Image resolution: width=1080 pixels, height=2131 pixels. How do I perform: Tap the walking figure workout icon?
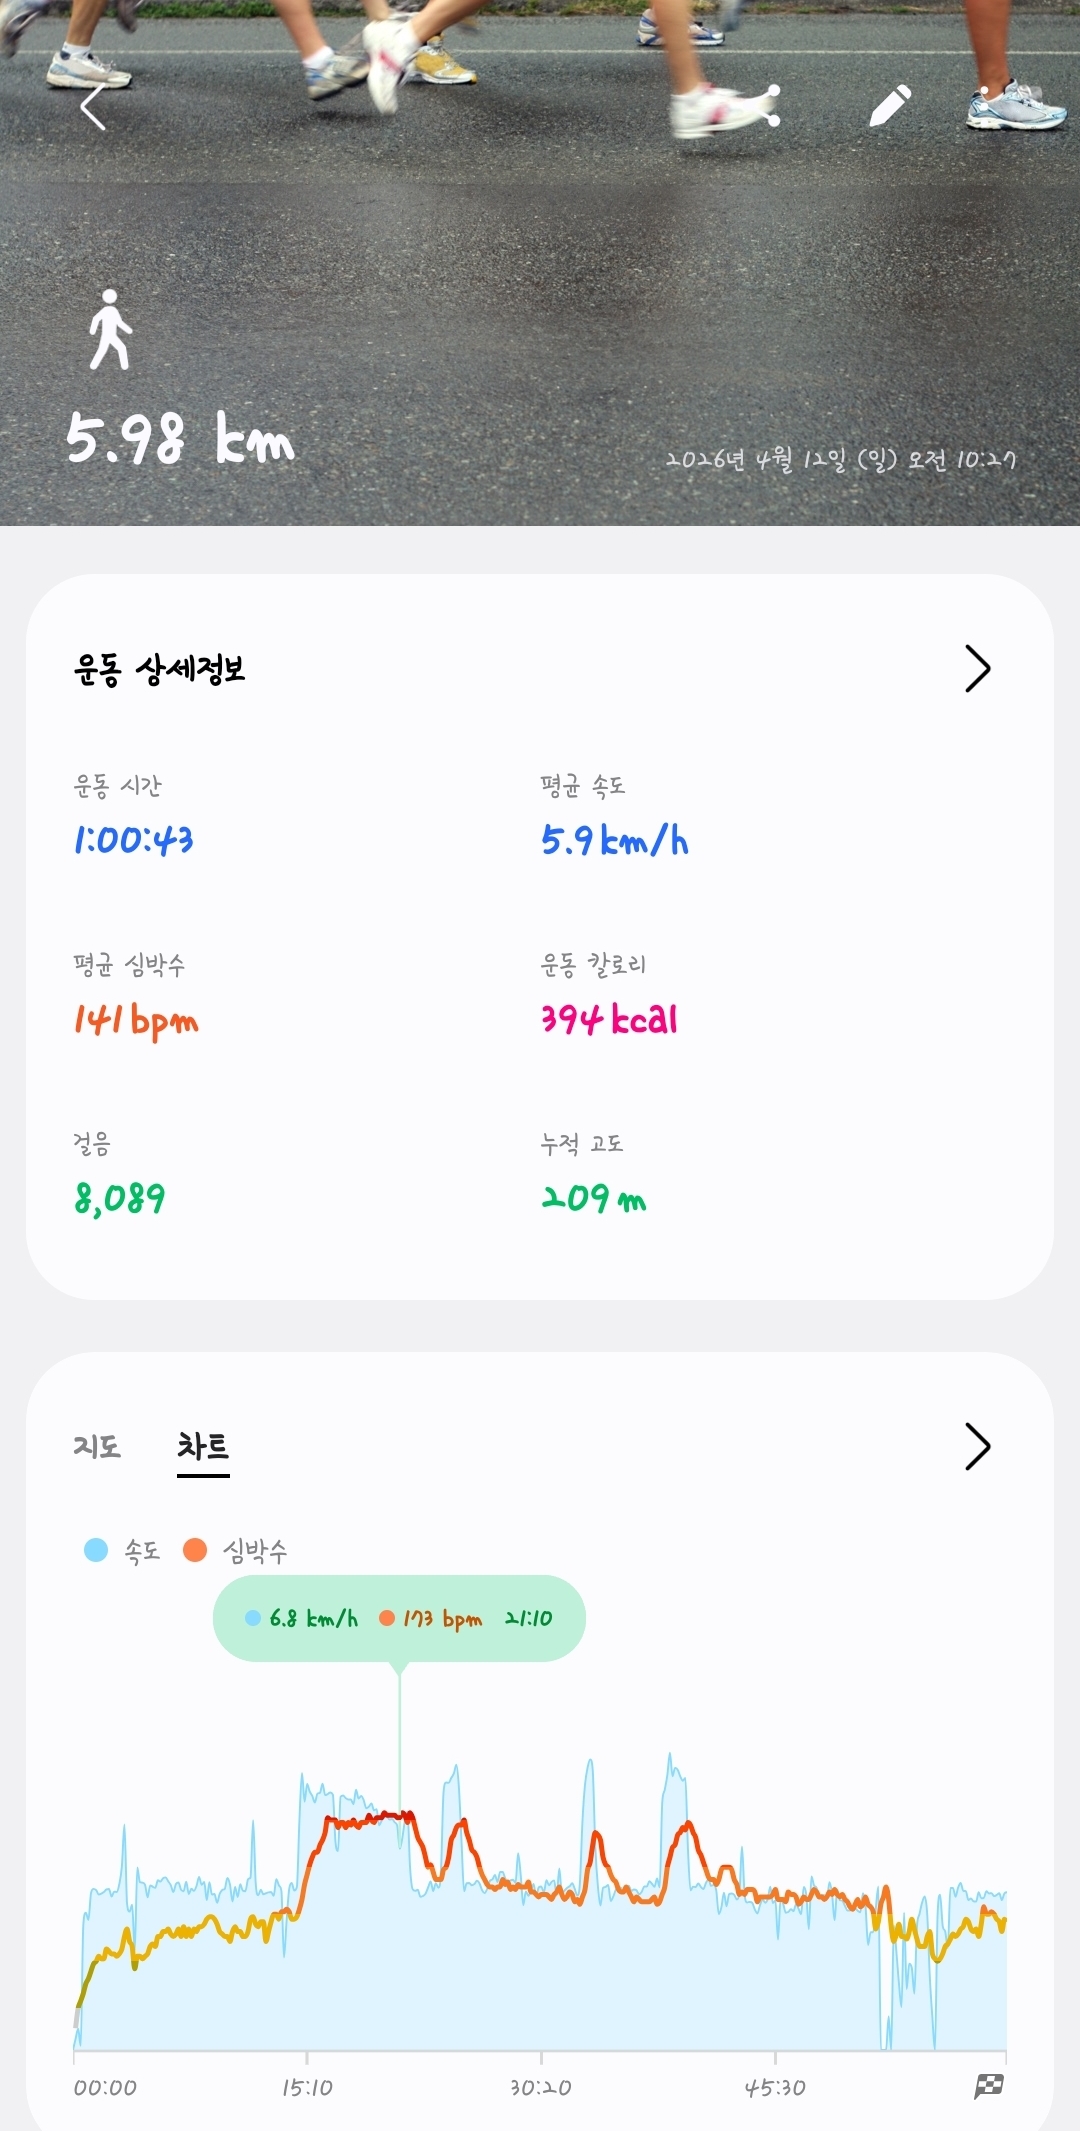pos(110,330)
